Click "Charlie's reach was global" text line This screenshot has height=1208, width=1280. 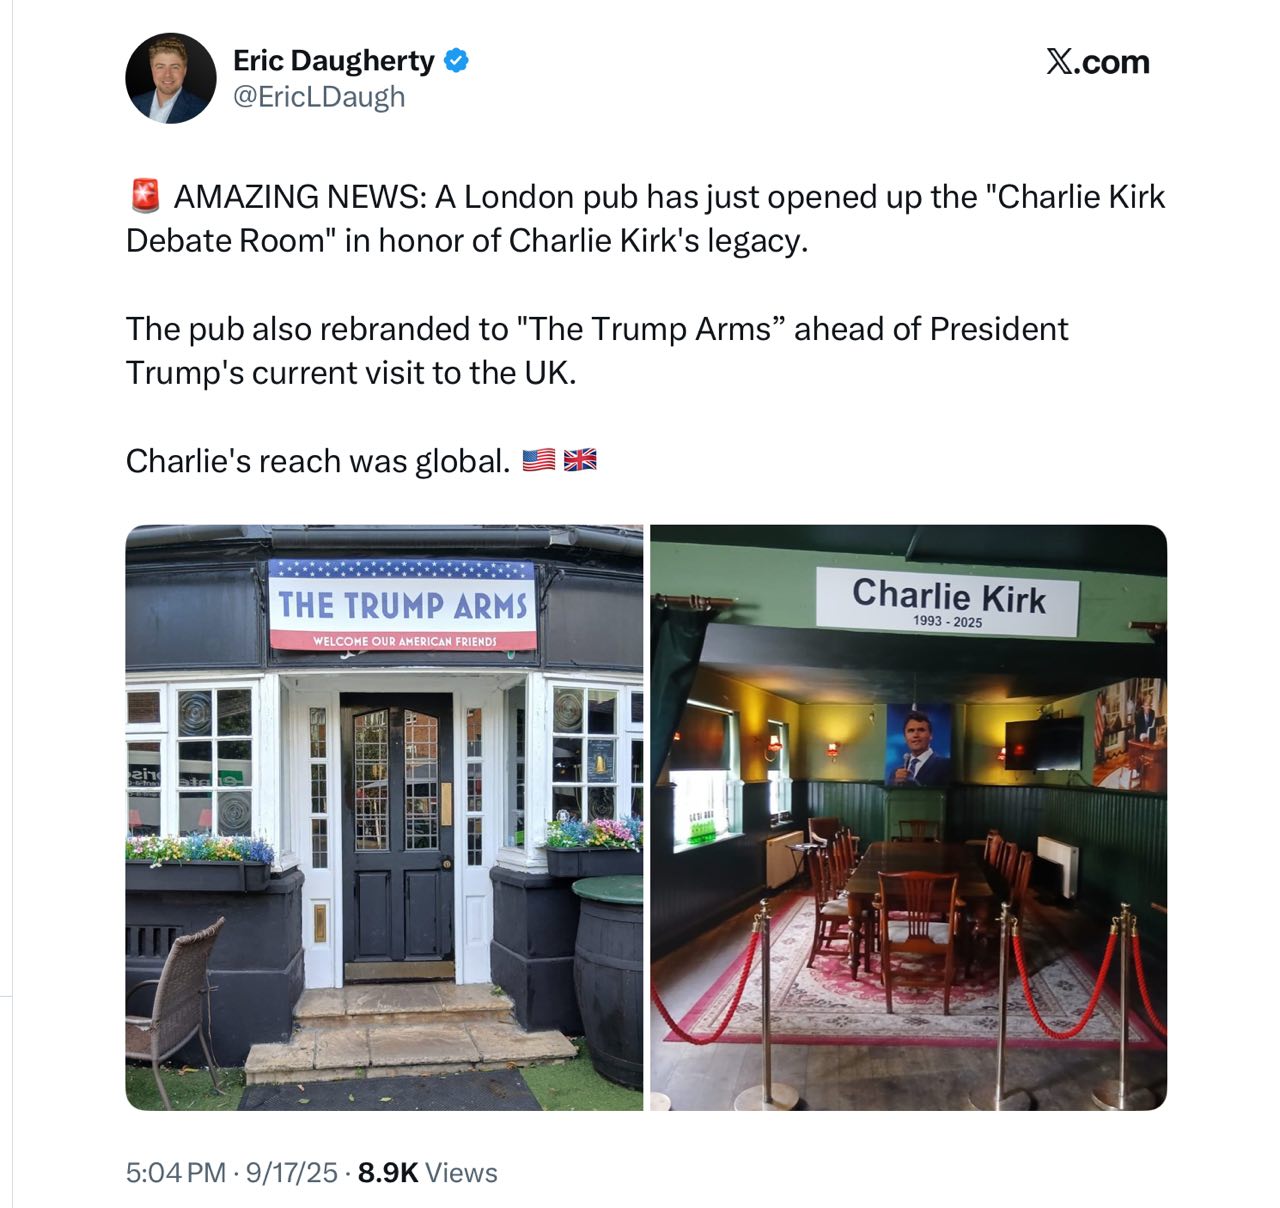click(x=318, y=461)
